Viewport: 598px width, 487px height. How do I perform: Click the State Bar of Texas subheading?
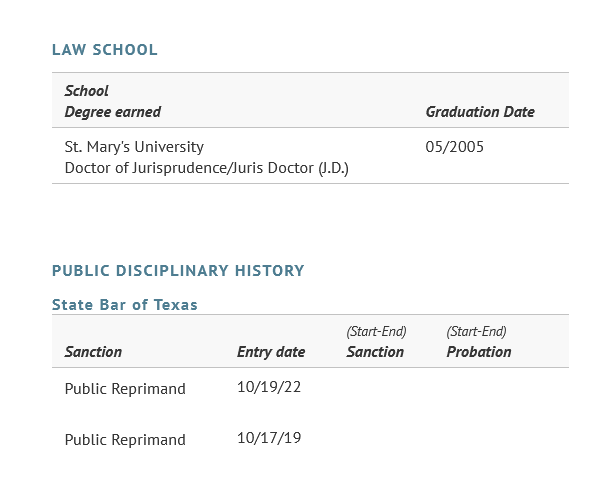coord(125,305)
